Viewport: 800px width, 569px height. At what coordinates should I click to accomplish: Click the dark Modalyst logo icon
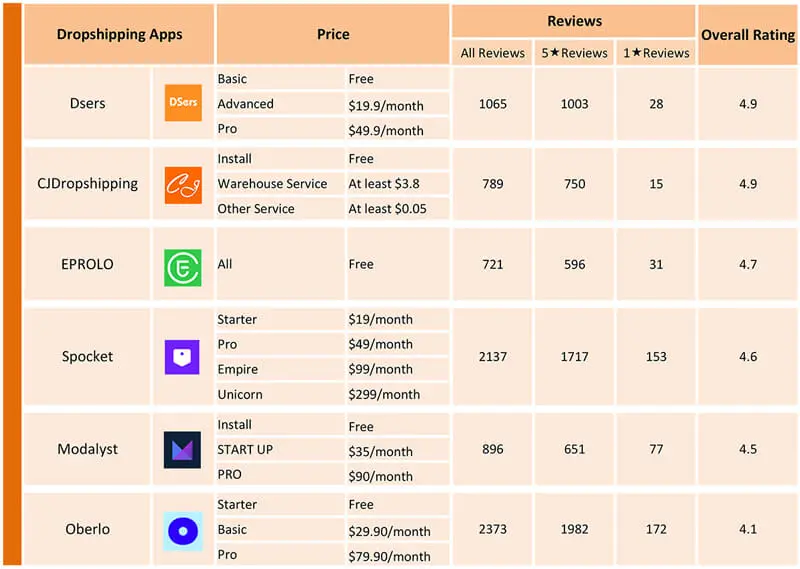pos(182,450)
